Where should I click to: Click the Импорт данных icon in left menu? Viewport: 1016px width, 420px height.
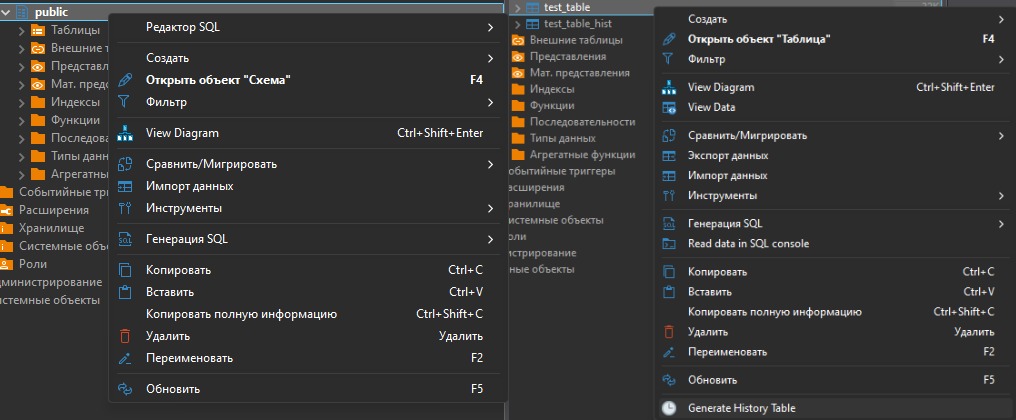125,186
